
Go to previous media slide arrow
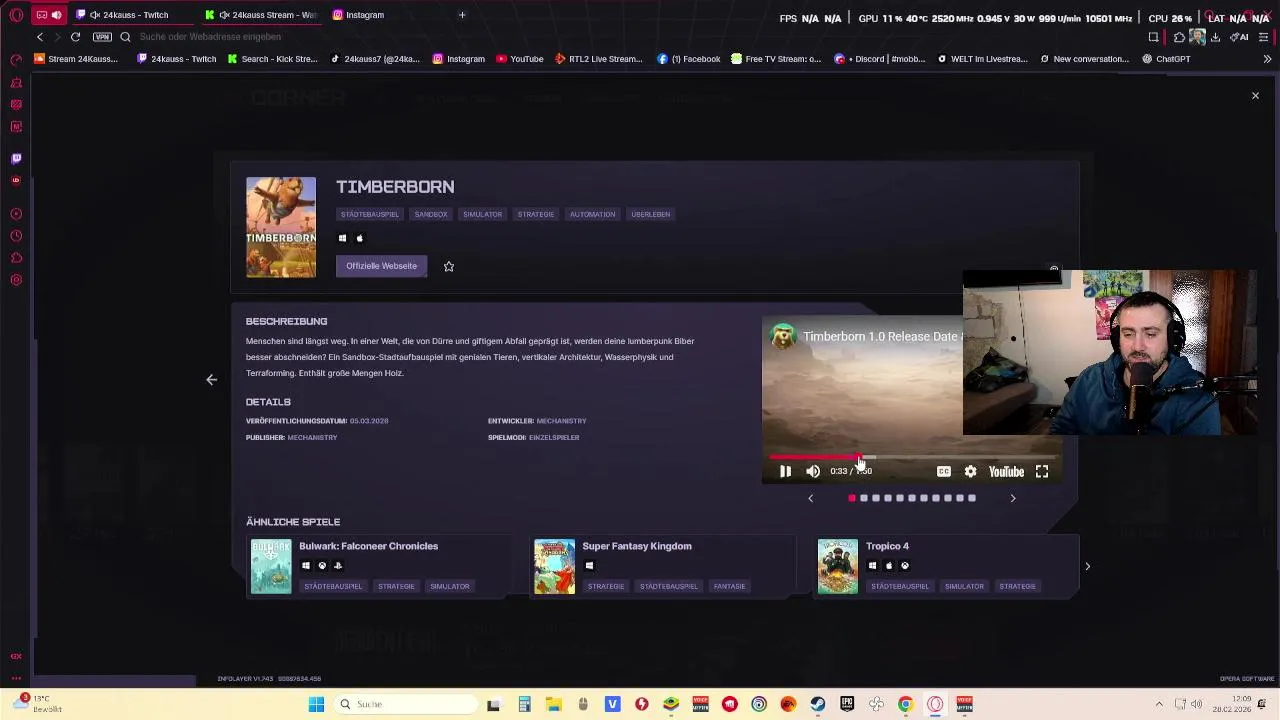[810, 498]
